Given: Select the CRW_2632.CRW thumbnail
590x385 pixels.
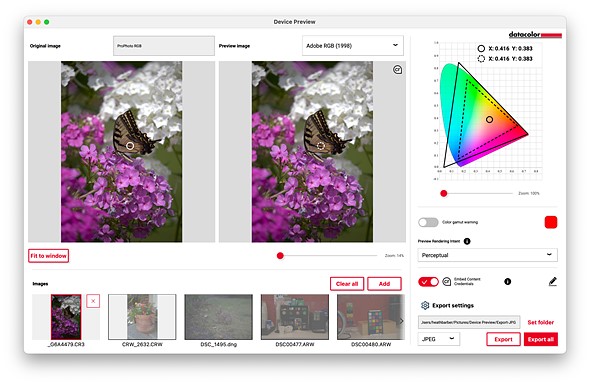Looking at the screenshot, I should 142,317.
